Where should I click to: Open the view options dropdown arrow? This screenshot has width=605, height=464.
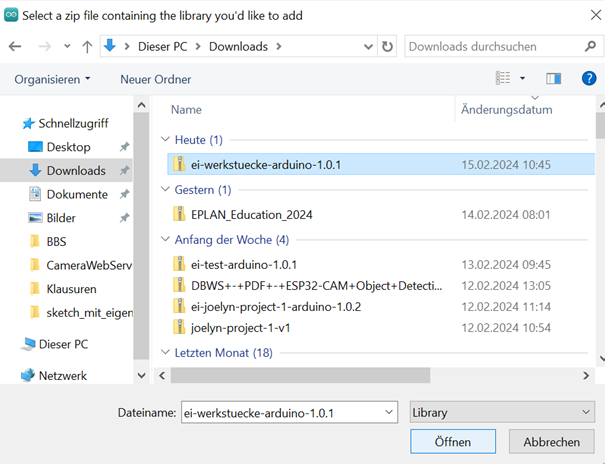(x=522, y=78)
